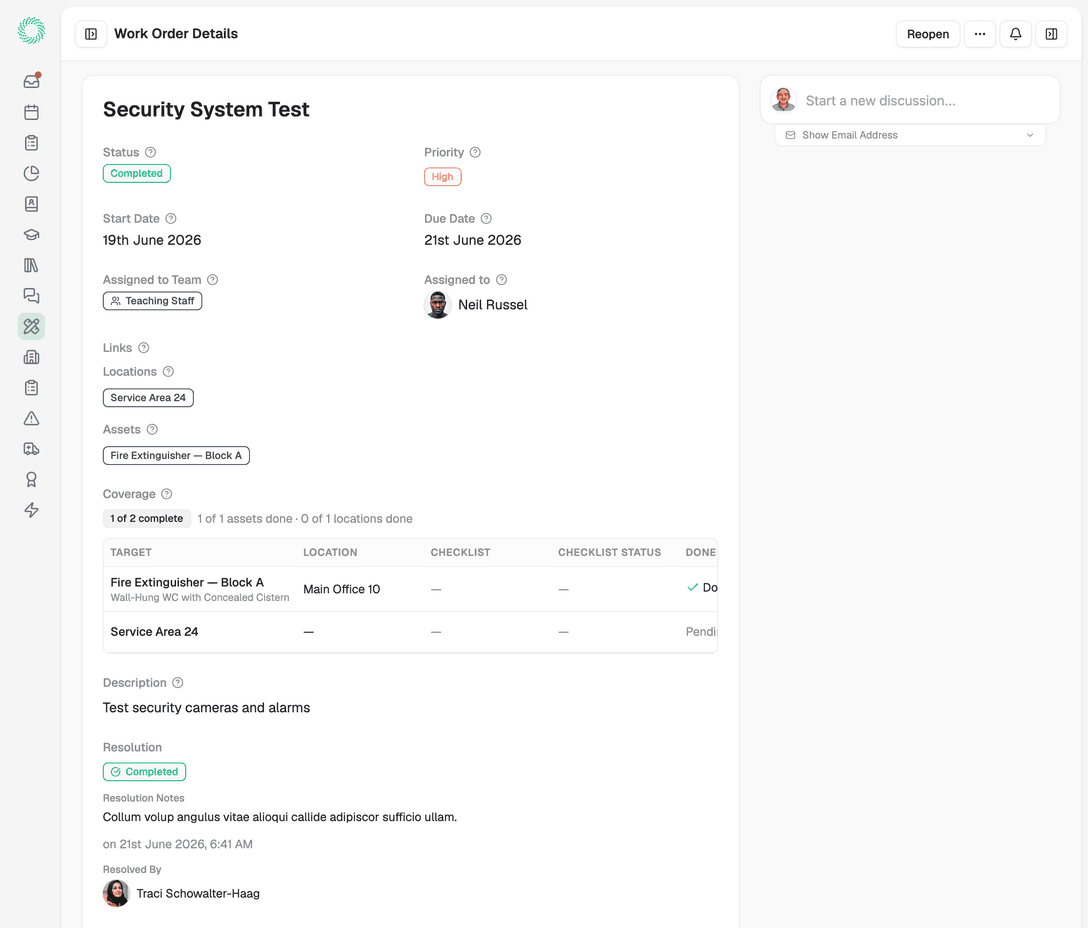This screenshot has width=1088, height=928.
Task: Open the chat messages sidebar icon
Action: click(x=31, y=296)
